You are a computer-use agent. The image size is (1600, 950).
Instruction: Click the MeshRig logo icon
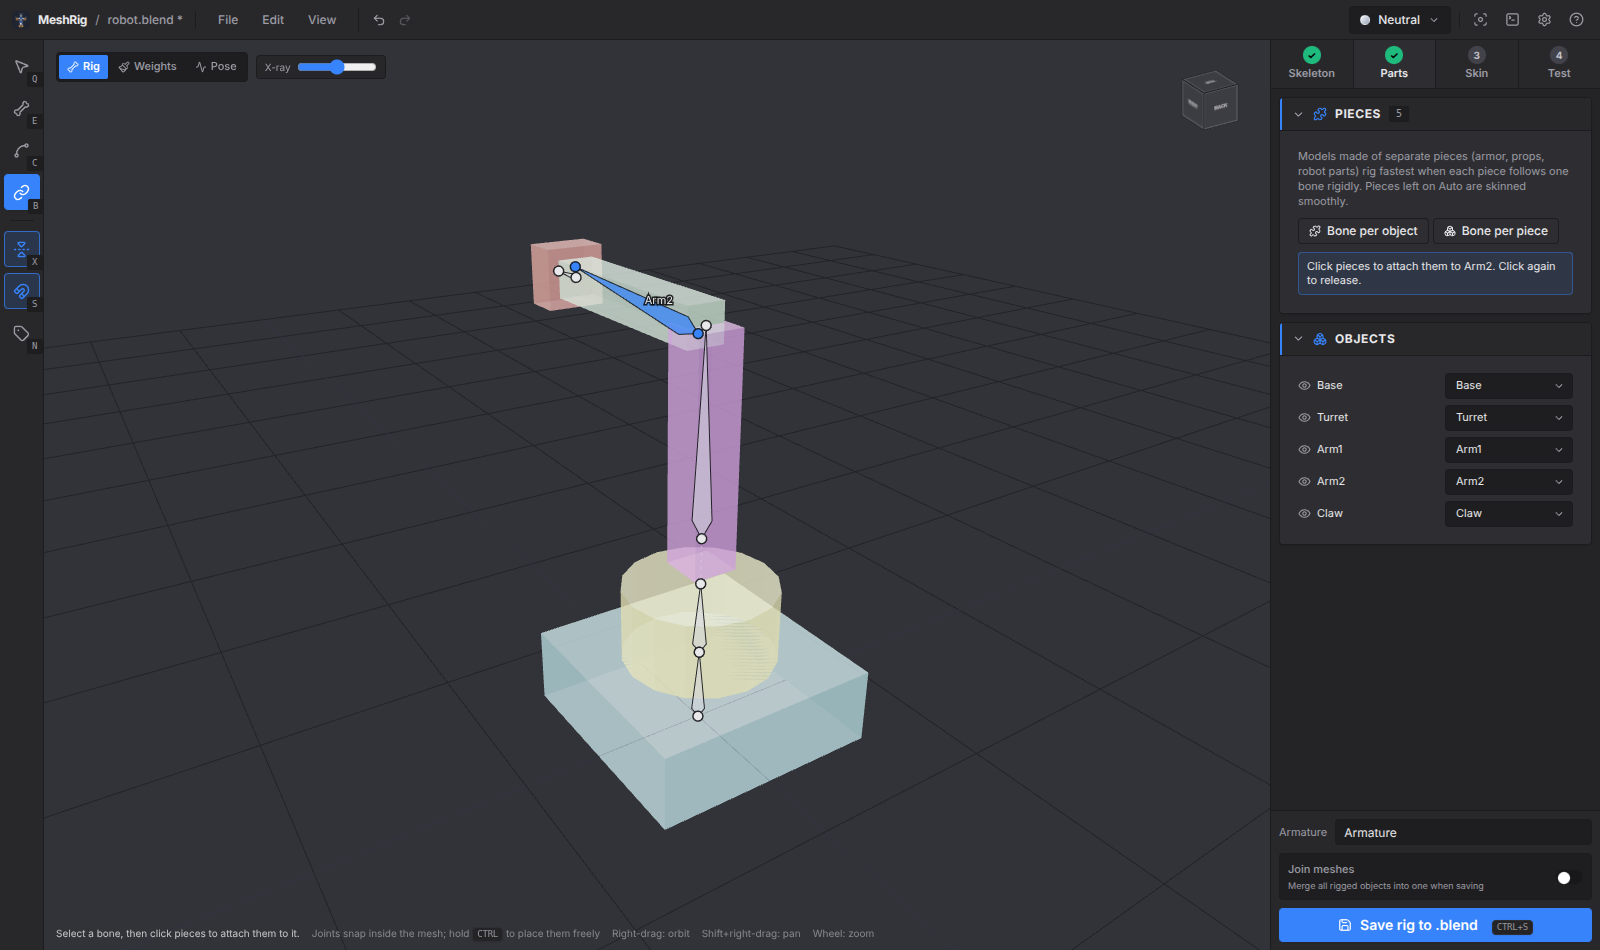tap(21, 20)
